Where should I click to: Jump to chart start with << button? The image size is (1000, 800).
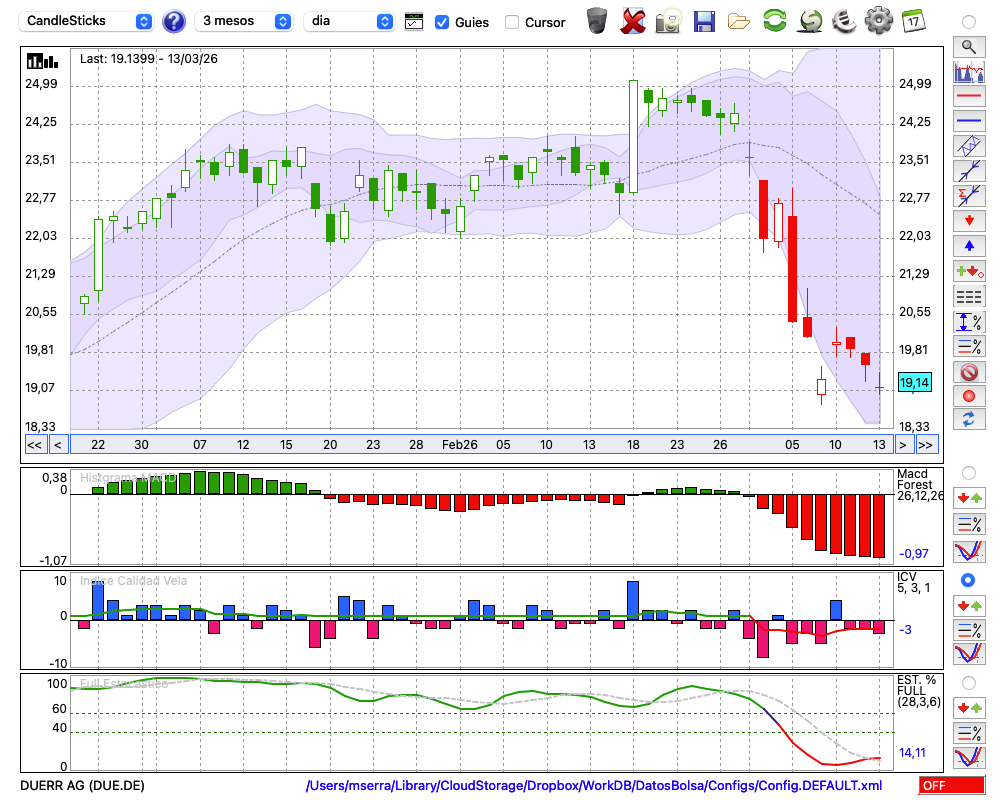tap(34, 445)
